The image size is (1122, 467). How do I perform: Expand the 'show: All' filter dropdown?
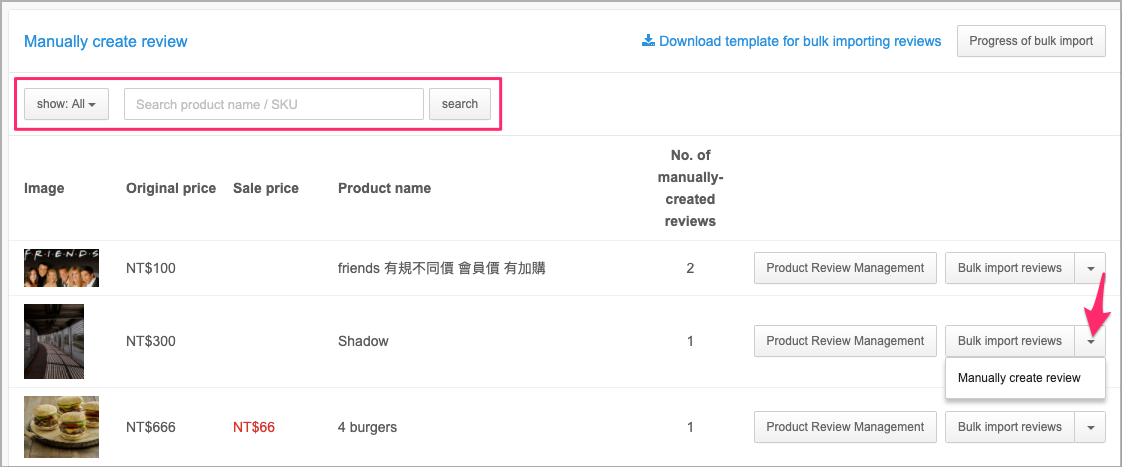click(x=67, y=104)
